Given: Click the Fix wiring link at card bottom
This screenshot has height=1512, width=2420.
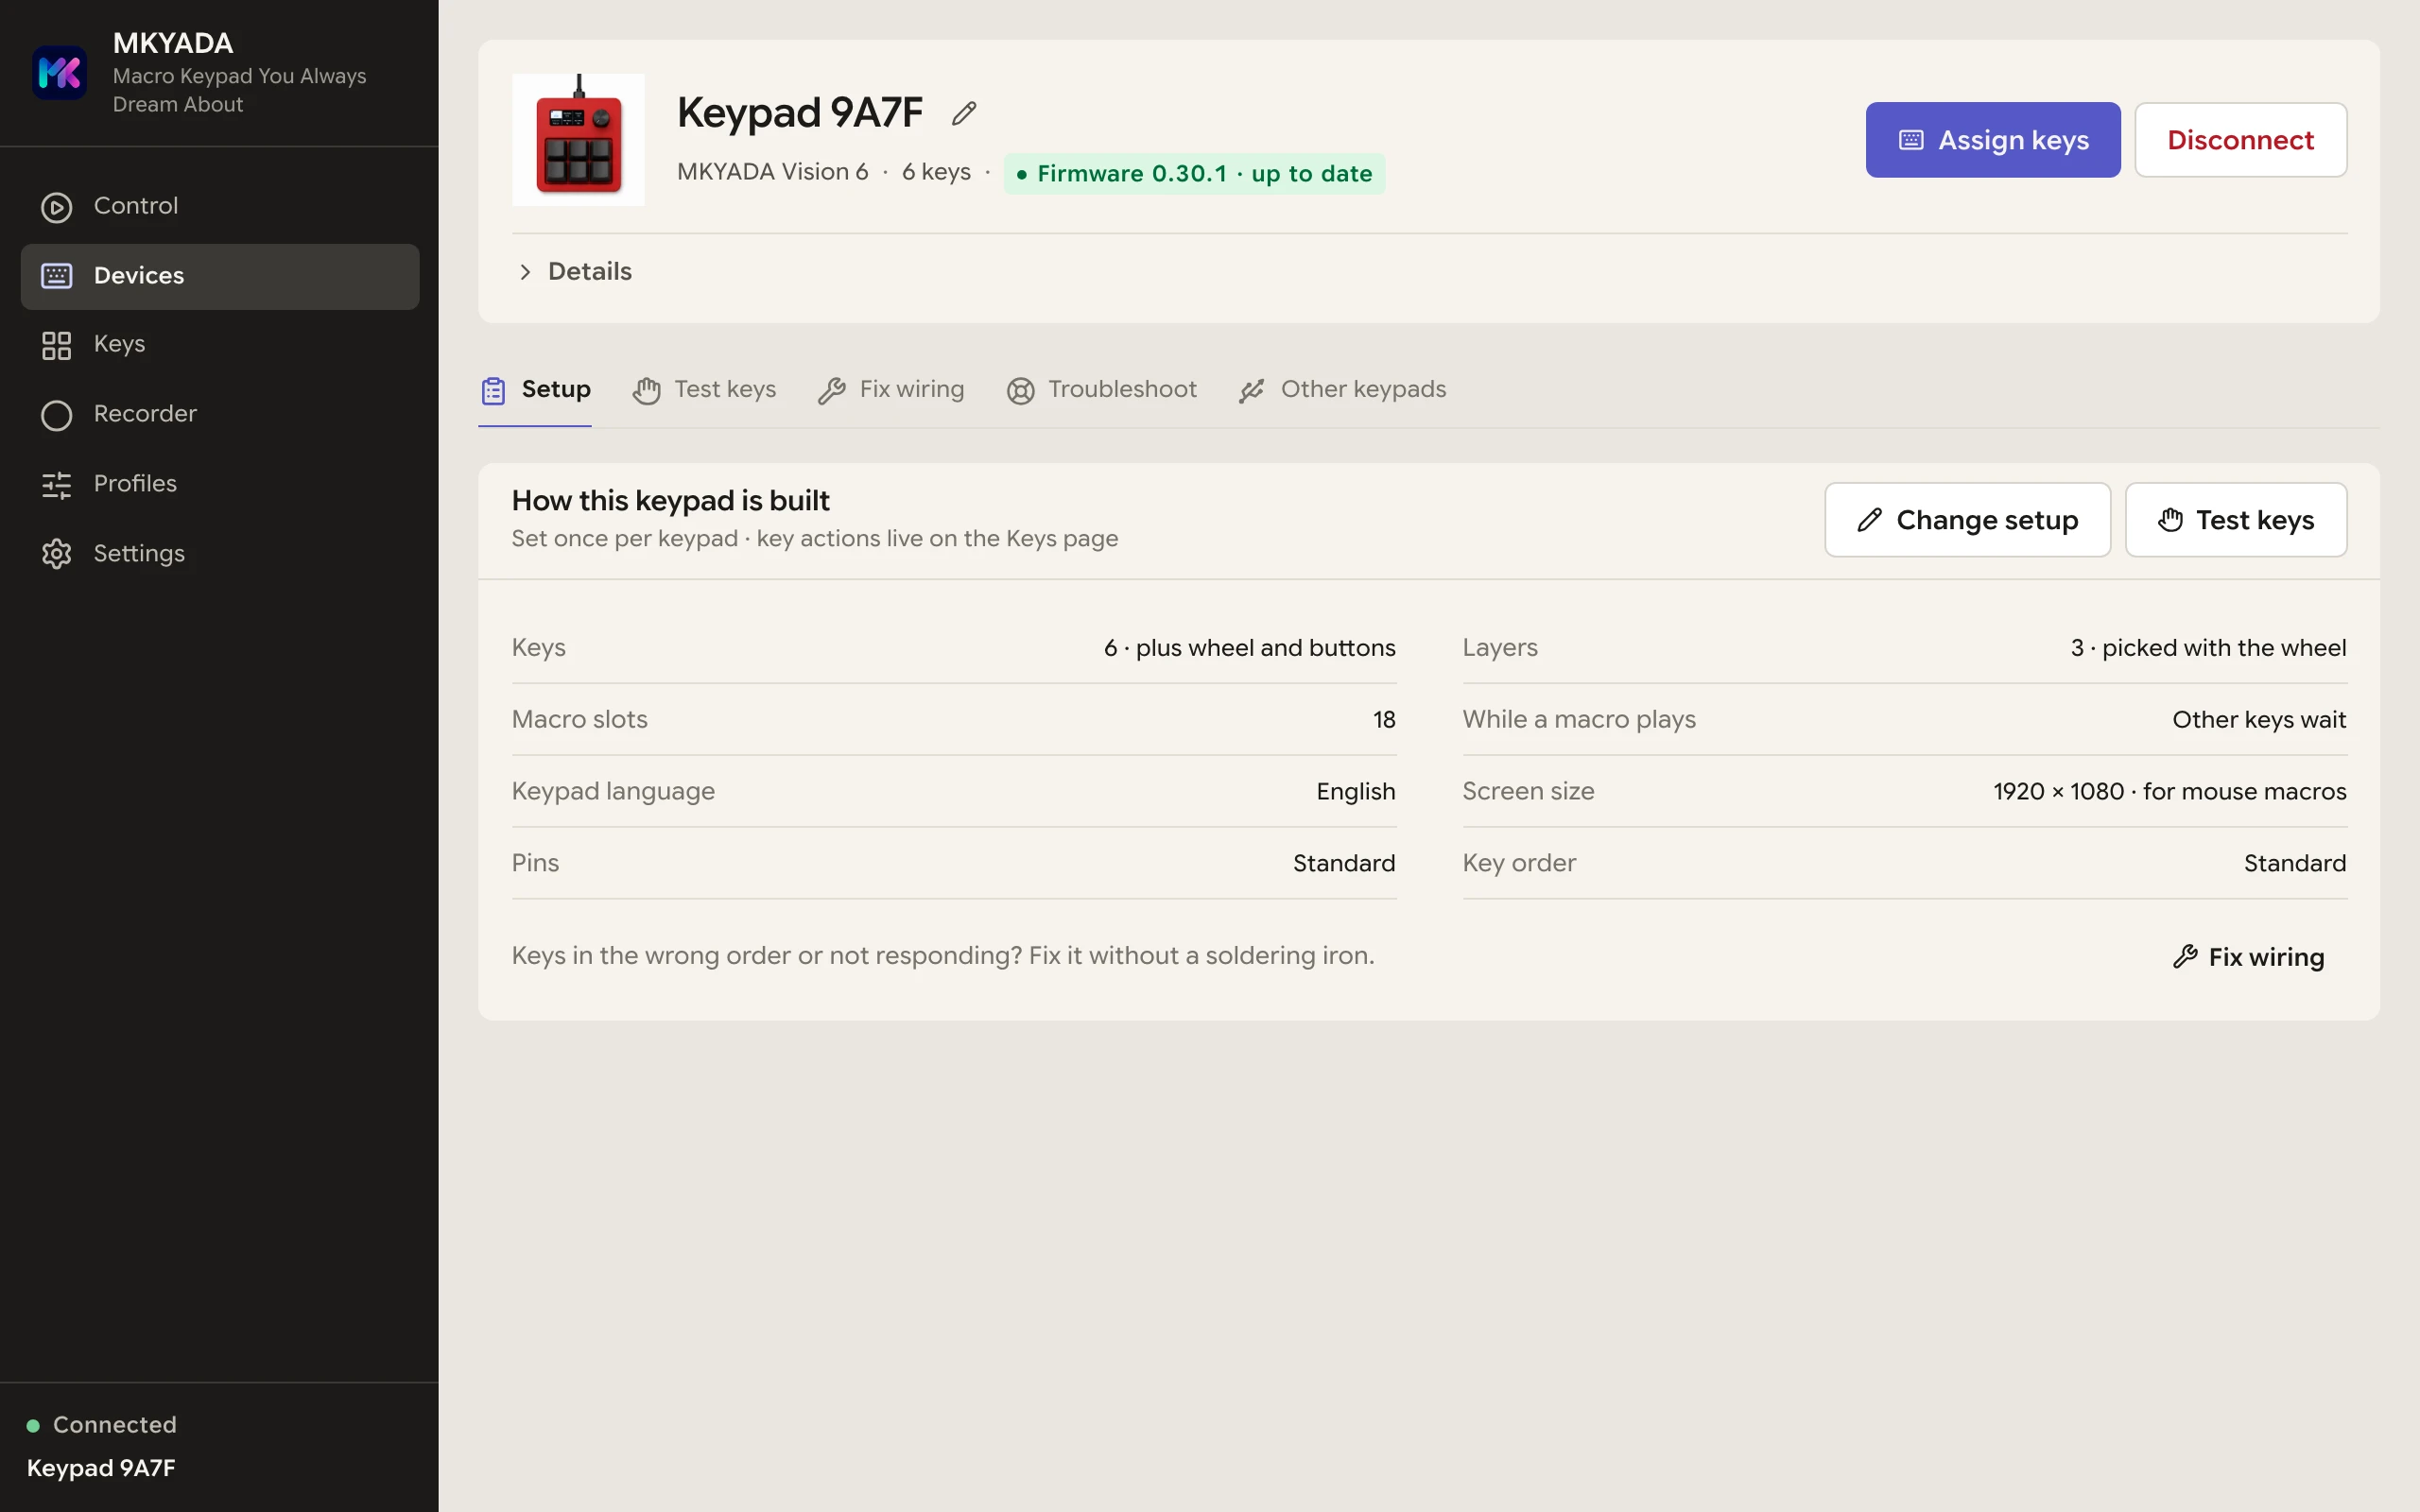Looking at the screenshot, I should coord(2249,957).
